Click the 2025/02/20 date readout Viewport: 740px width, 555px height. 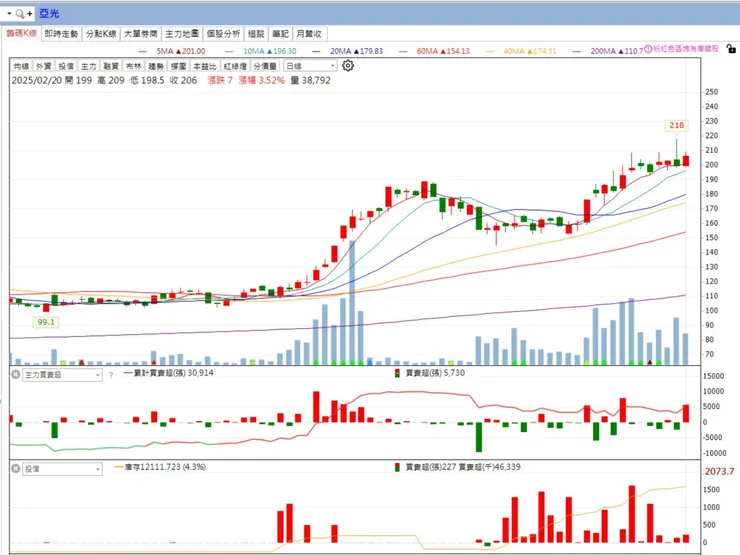point(37,80)
